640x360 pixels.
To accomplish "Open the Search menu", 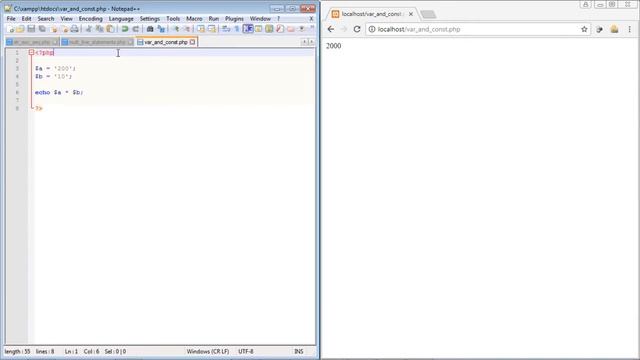I will coord(46,19).
